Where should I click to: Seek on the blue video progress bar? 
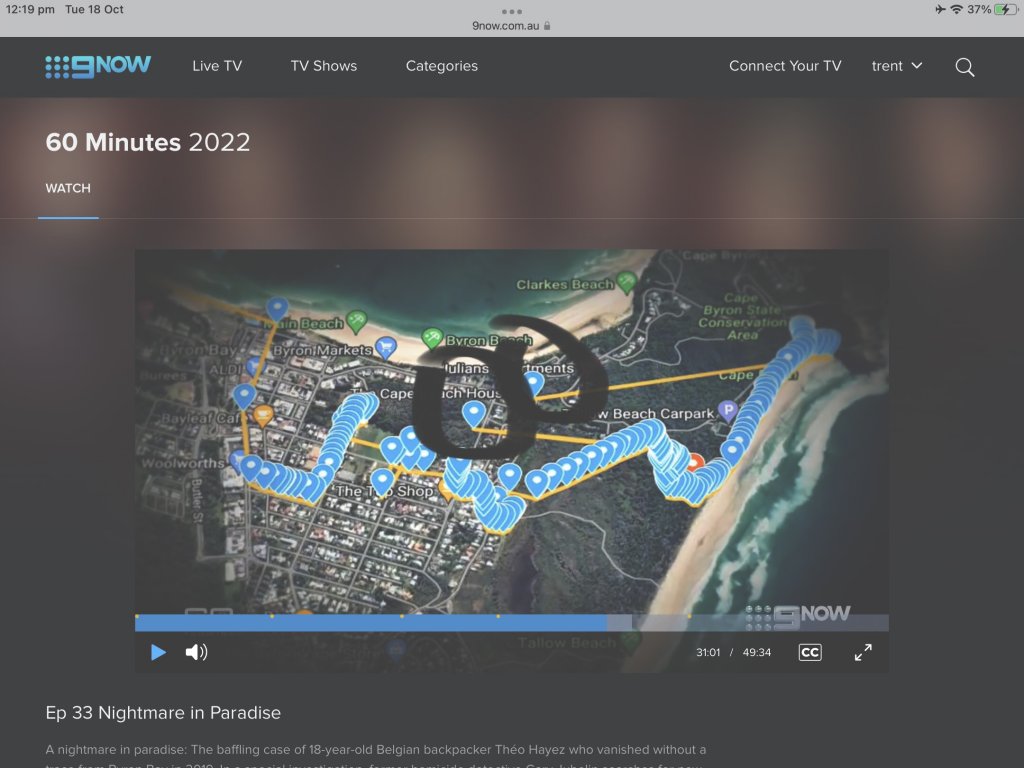(x=400, y=622)
